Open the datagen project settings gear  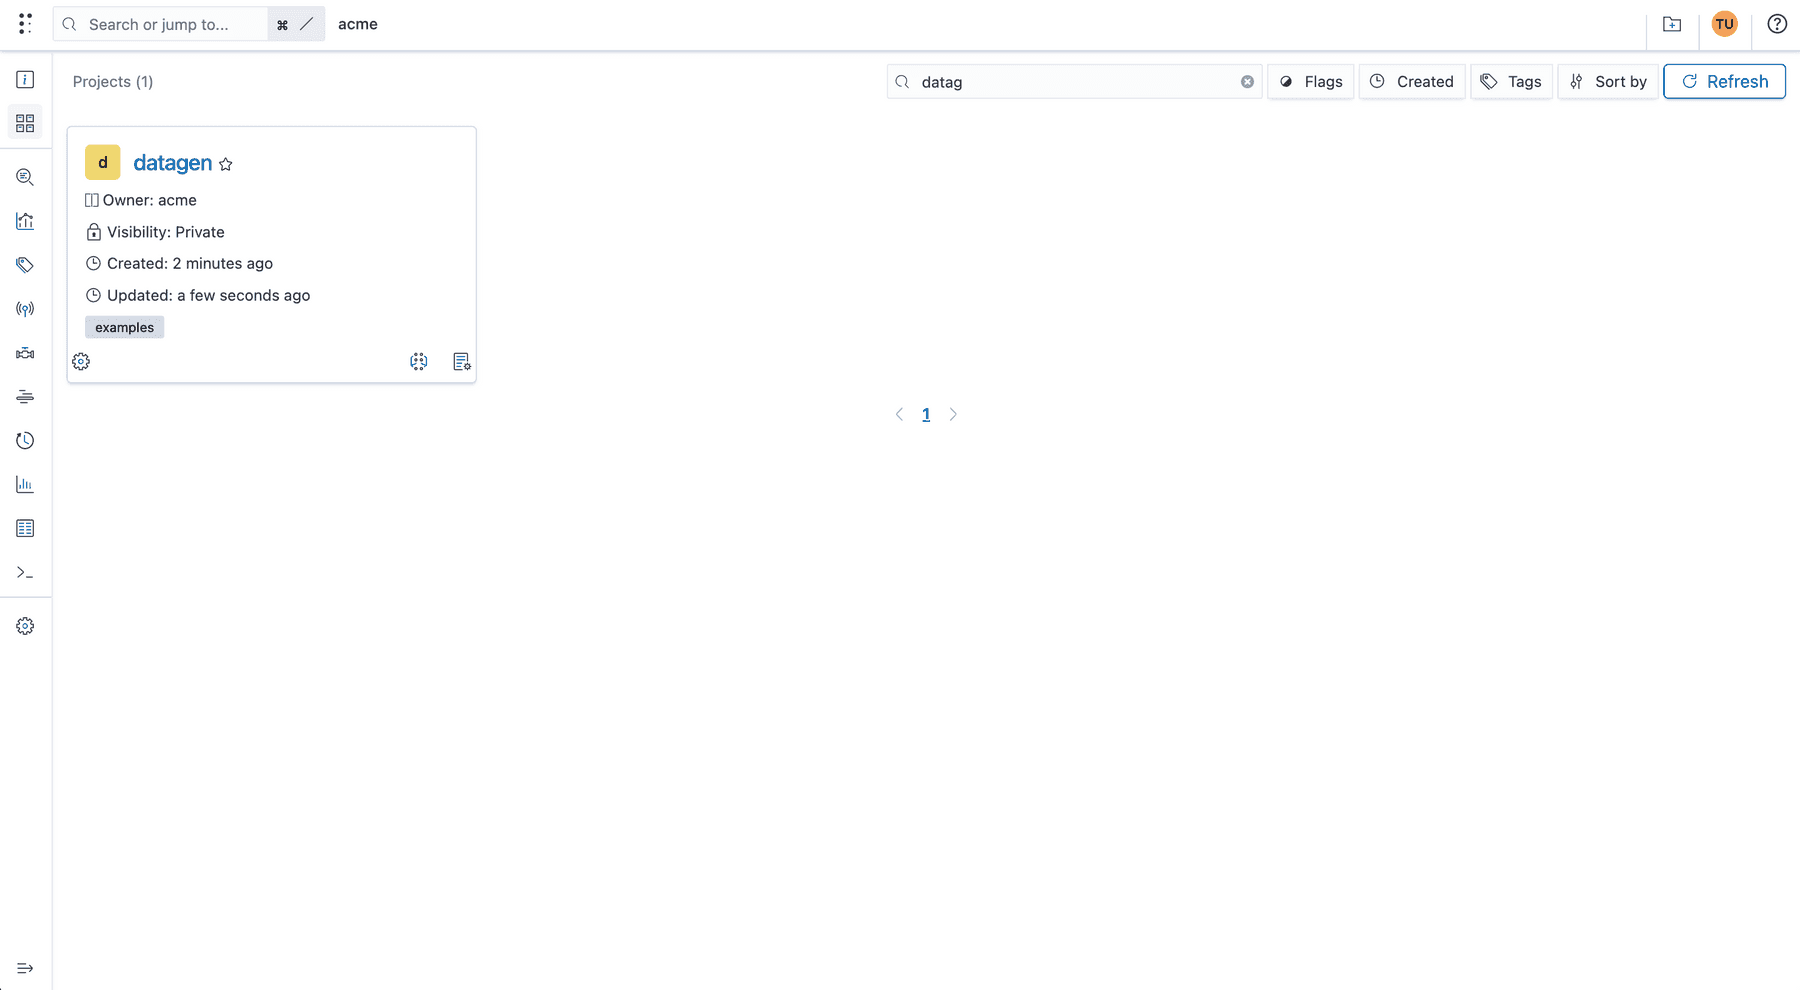tap(81, 361)
